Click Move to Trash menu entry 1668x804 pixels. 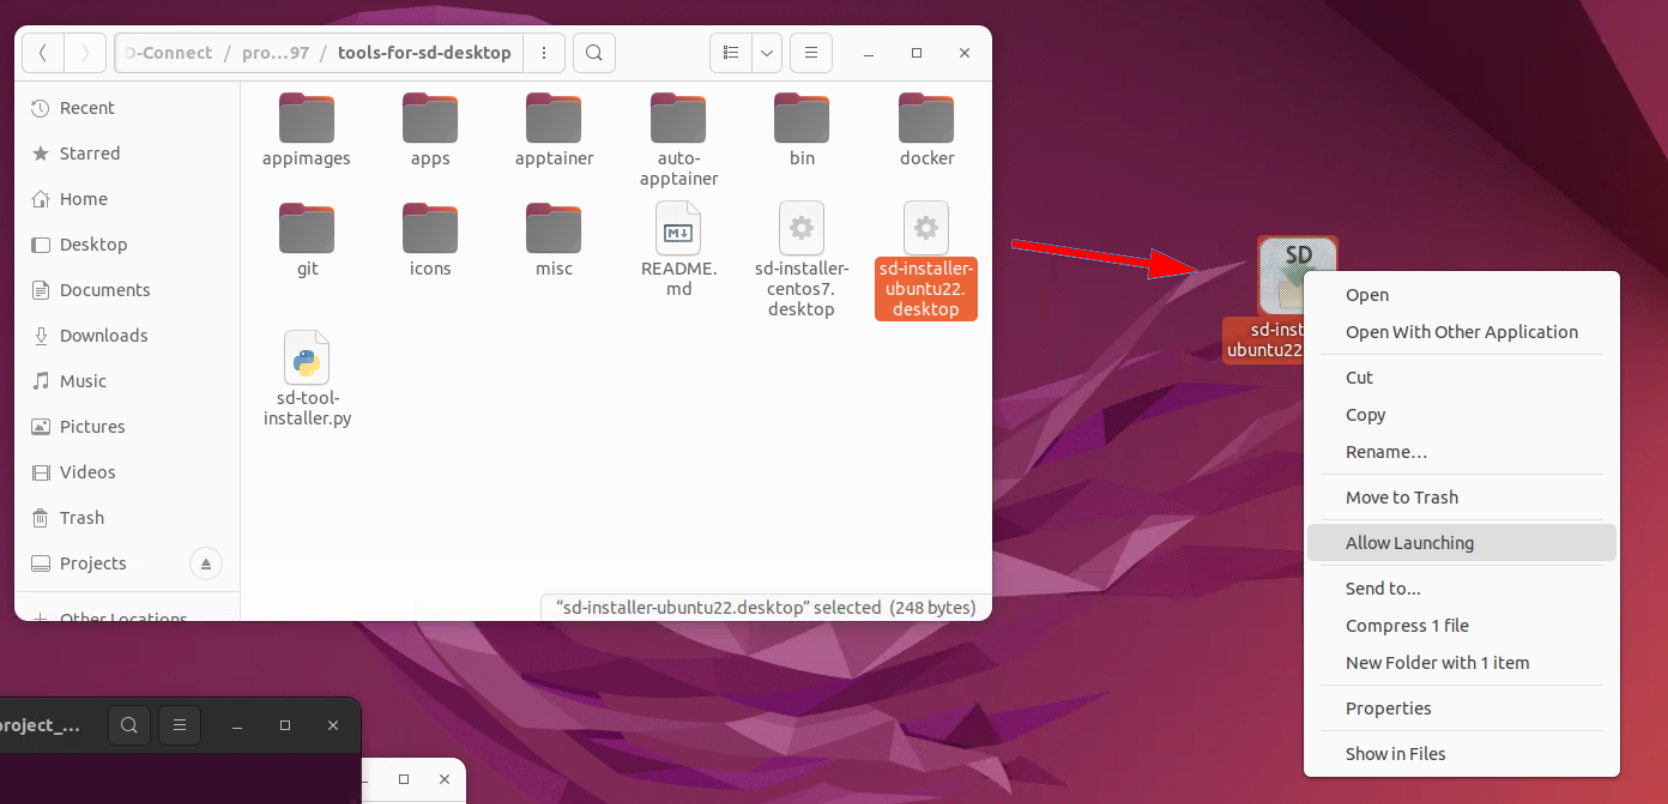(1401, 497)
